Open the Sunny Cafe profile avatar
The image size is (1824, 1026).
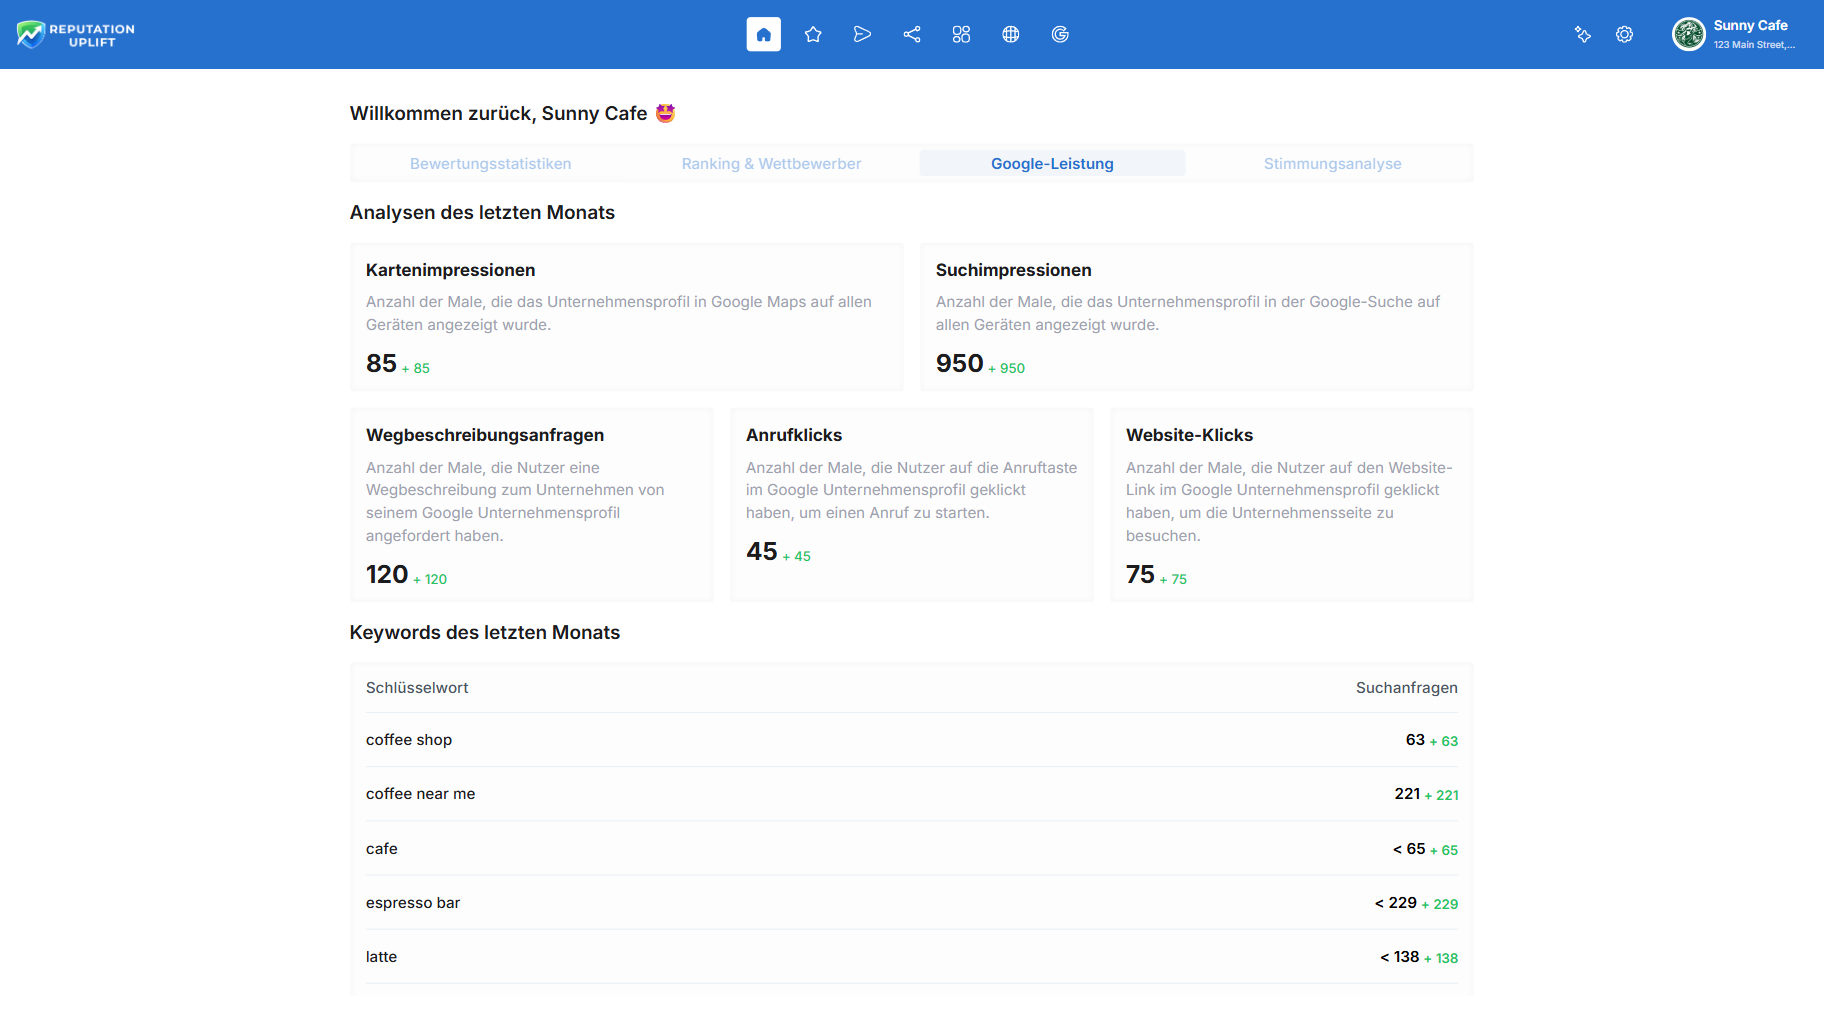click(1688, 34)
